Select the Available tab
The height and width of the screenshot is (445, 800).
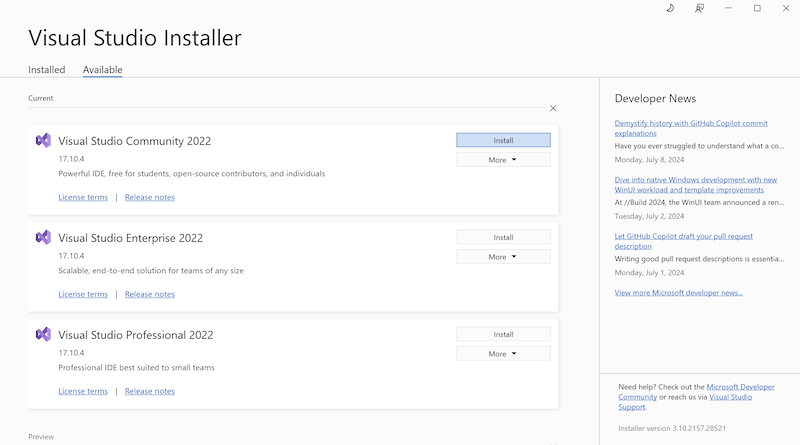103,69
